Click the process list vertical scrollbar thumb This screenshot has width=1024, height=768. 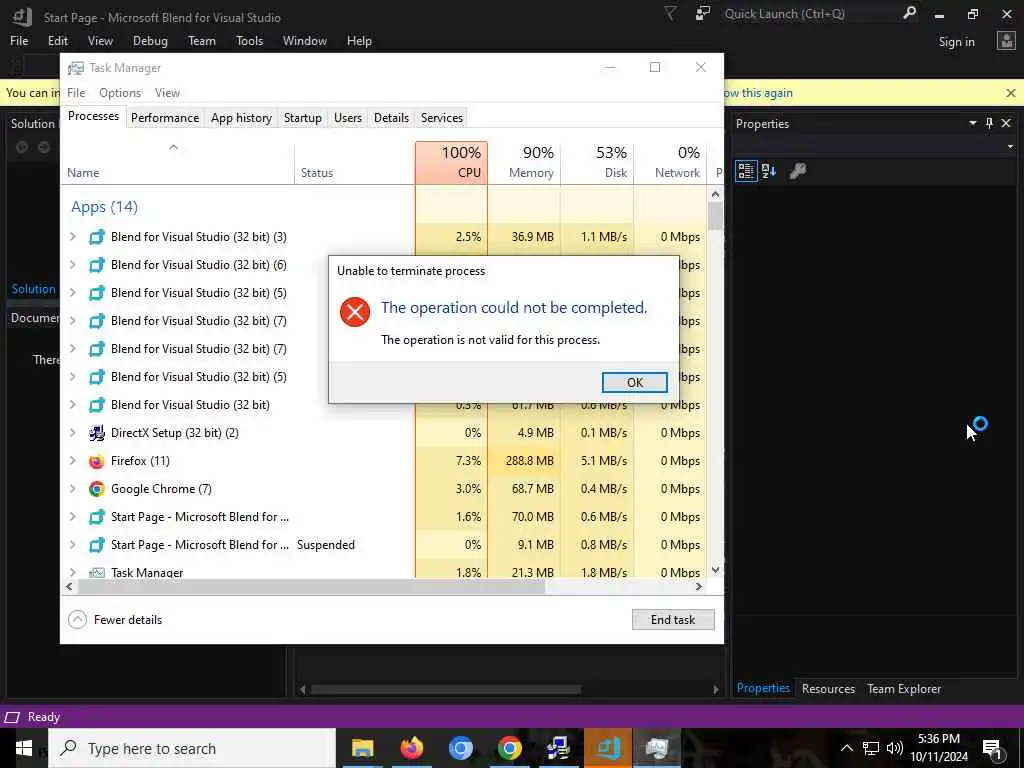click(x=715, y=216)
